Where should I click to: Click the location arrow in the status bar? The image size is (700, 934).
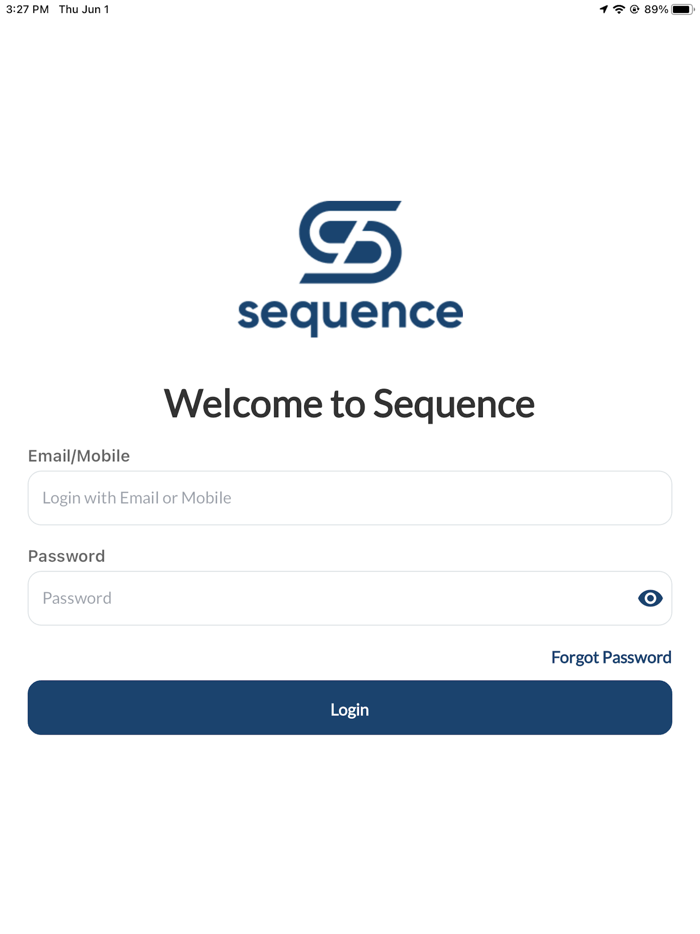[x=602, y=9]
